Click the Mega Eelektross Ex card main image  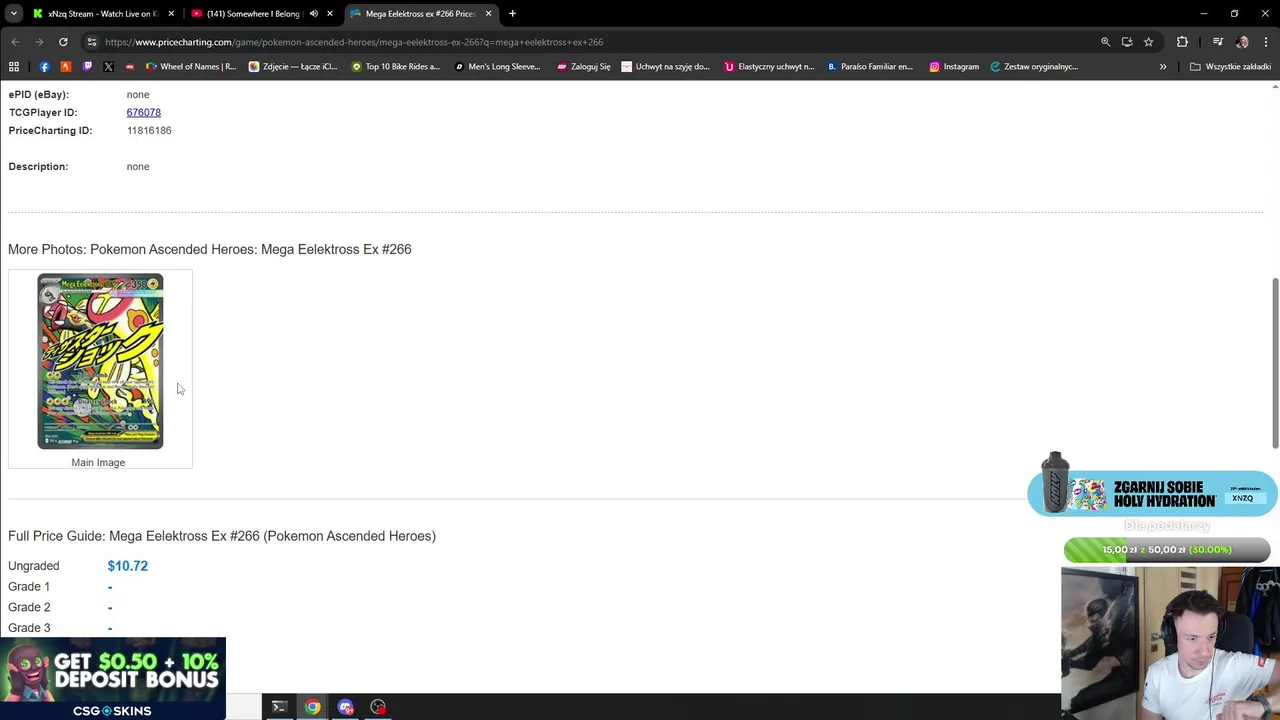coord(100,362)
